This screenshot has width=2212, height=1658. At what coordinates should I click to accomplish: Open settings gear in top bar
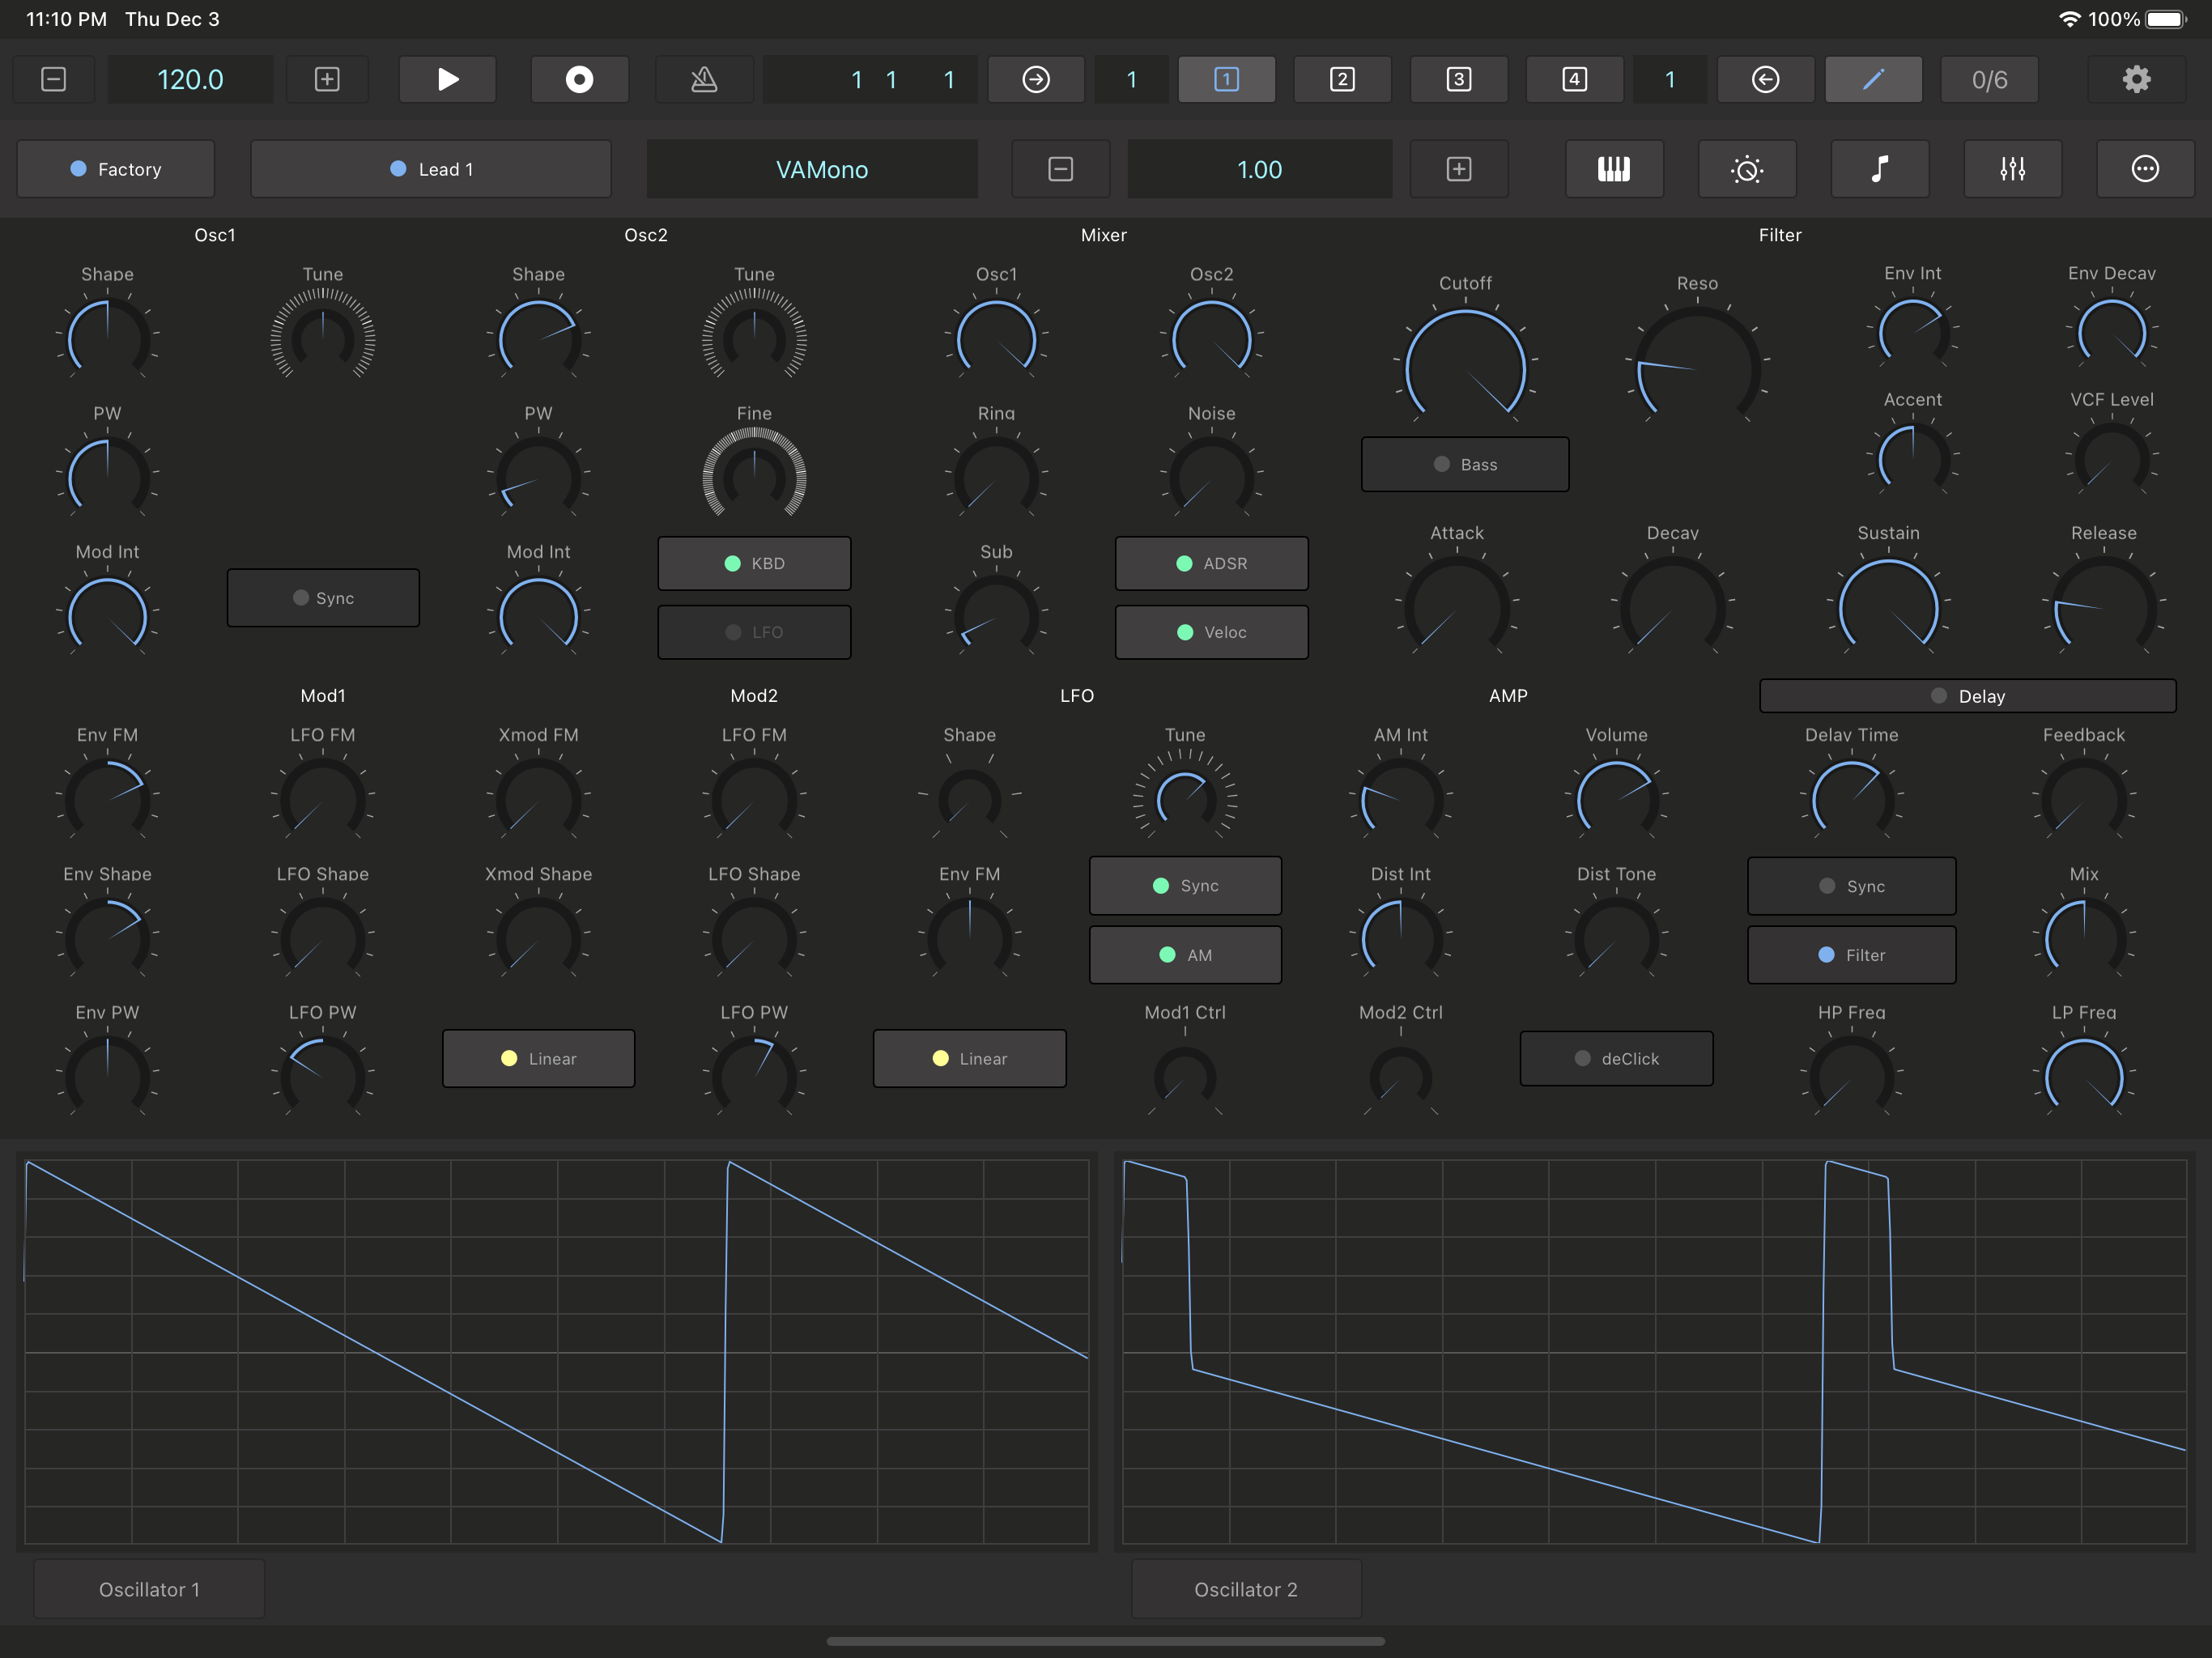tap(2136, 80)
